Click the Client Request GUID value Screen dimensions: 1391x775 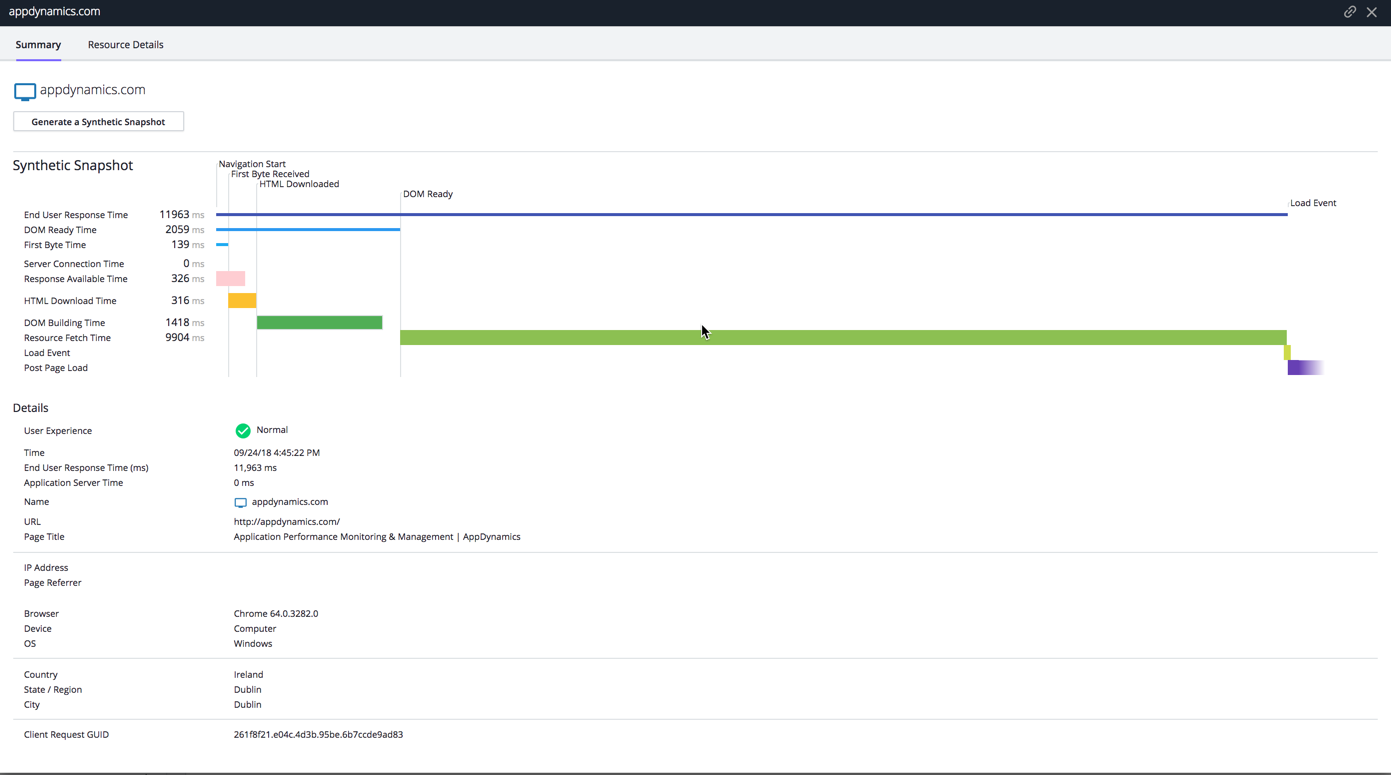318,735
